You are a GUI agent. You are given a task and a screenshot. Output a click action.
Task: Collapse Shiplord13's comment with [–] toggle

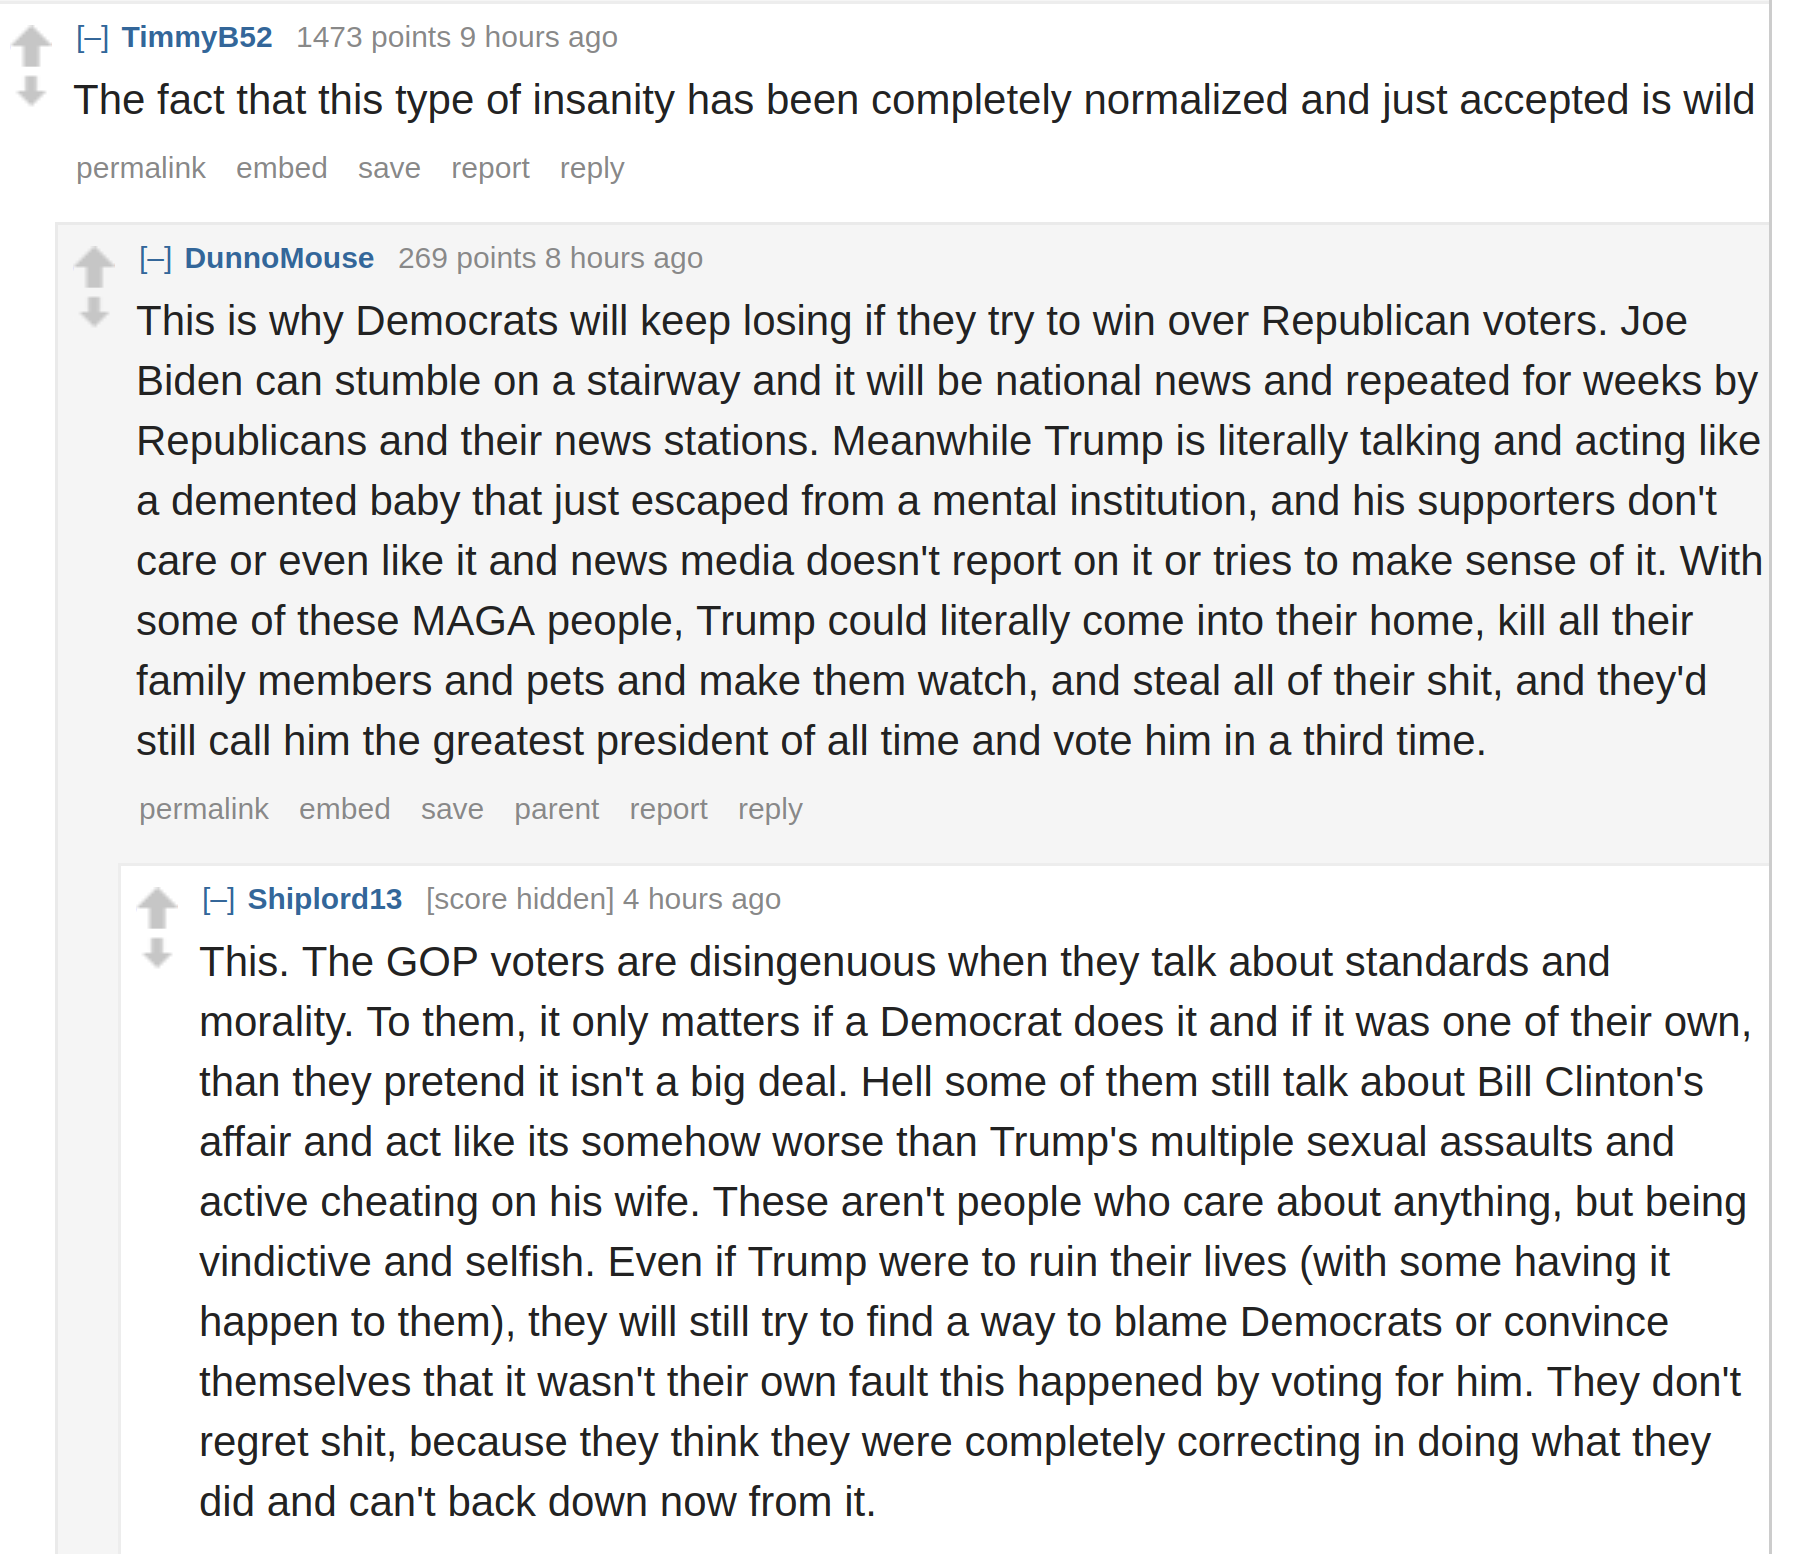coord(219,900)
